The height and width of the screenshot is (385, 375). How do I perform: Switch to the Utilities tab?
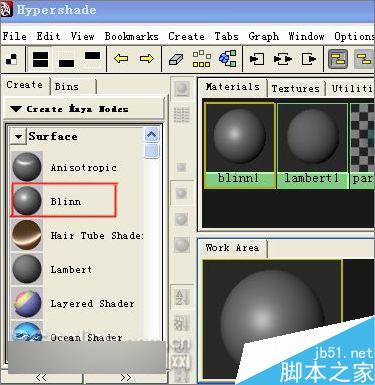coord(351,88)
